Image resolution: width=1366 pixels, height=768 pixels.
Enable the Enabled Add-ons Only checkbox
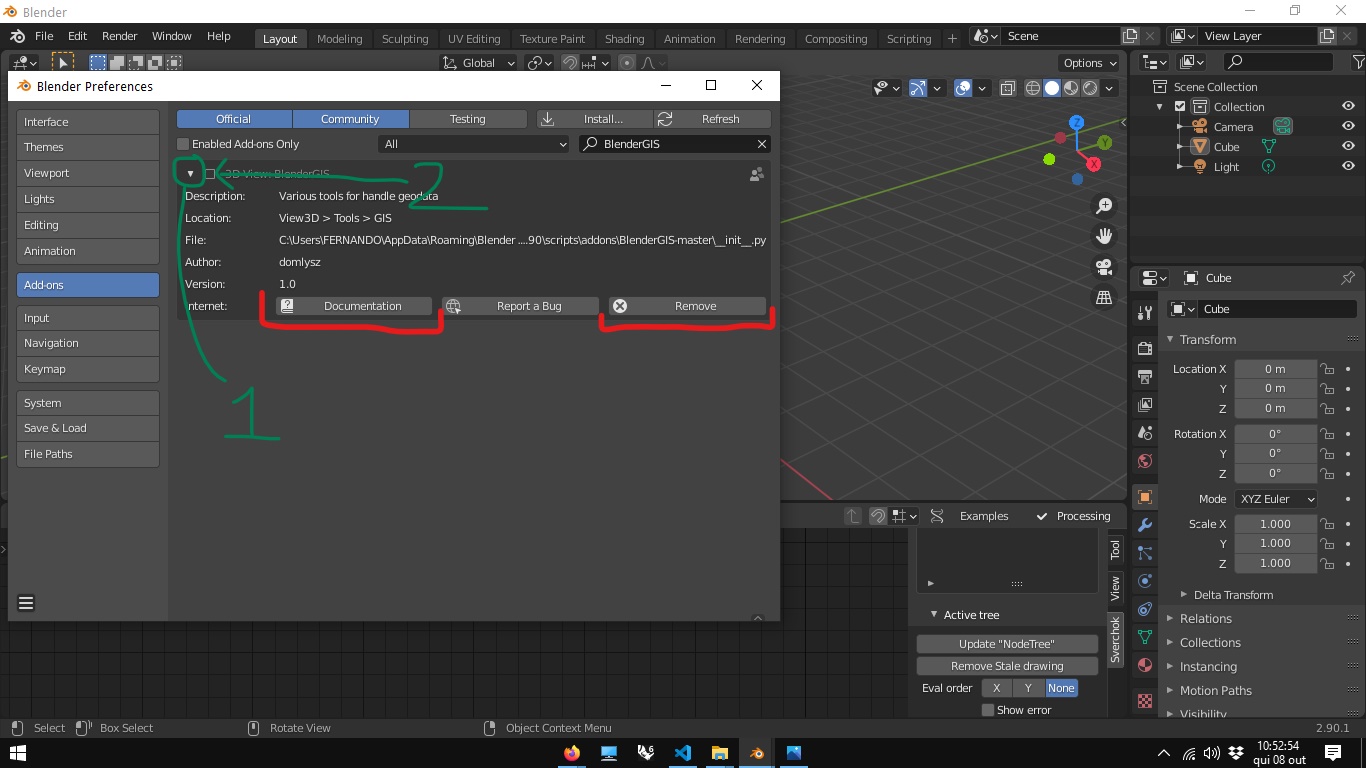point(183,144)
